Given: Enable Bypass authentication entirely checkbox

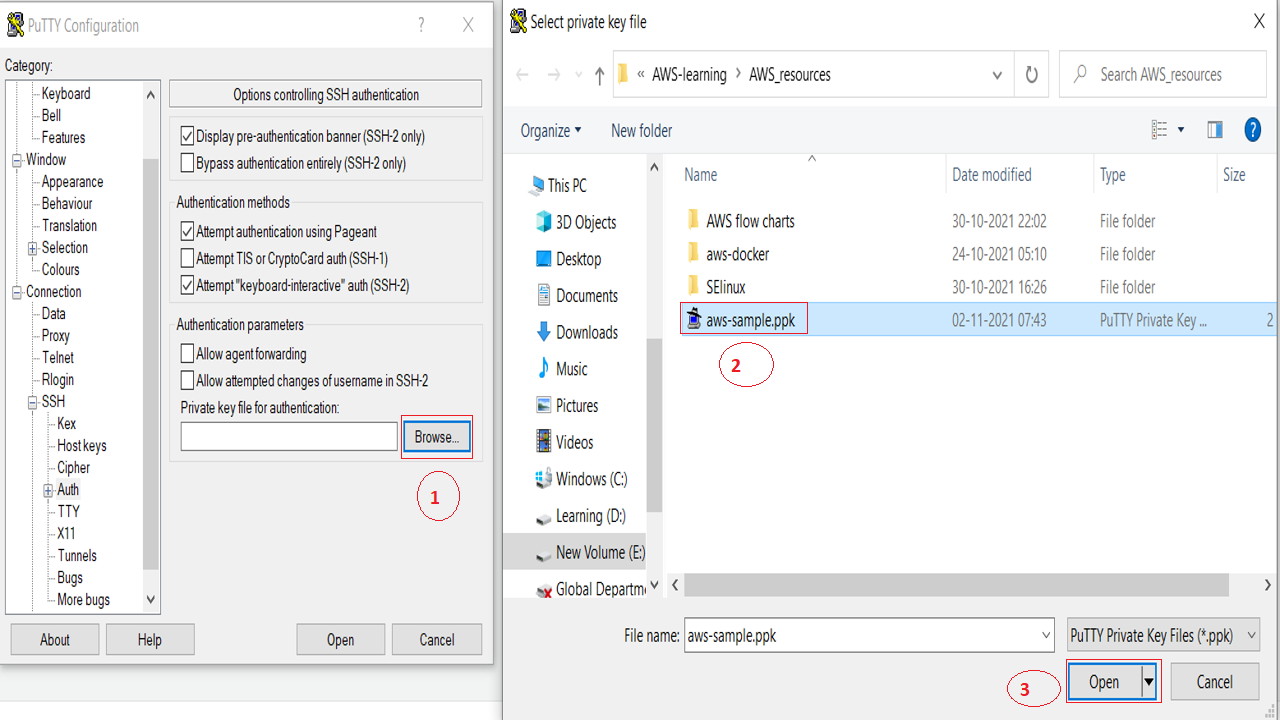Looking at the screenshot, I should tap(187, 163).
